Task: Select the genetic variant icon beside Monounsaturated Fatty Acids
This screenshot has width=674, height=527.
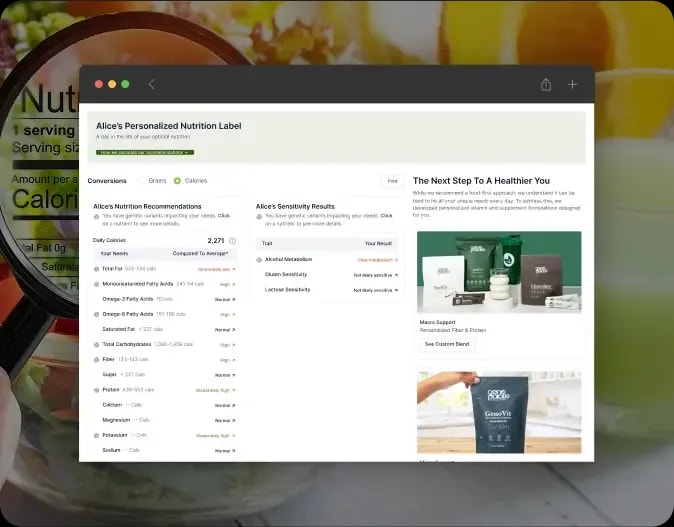Action: point(96,284)
